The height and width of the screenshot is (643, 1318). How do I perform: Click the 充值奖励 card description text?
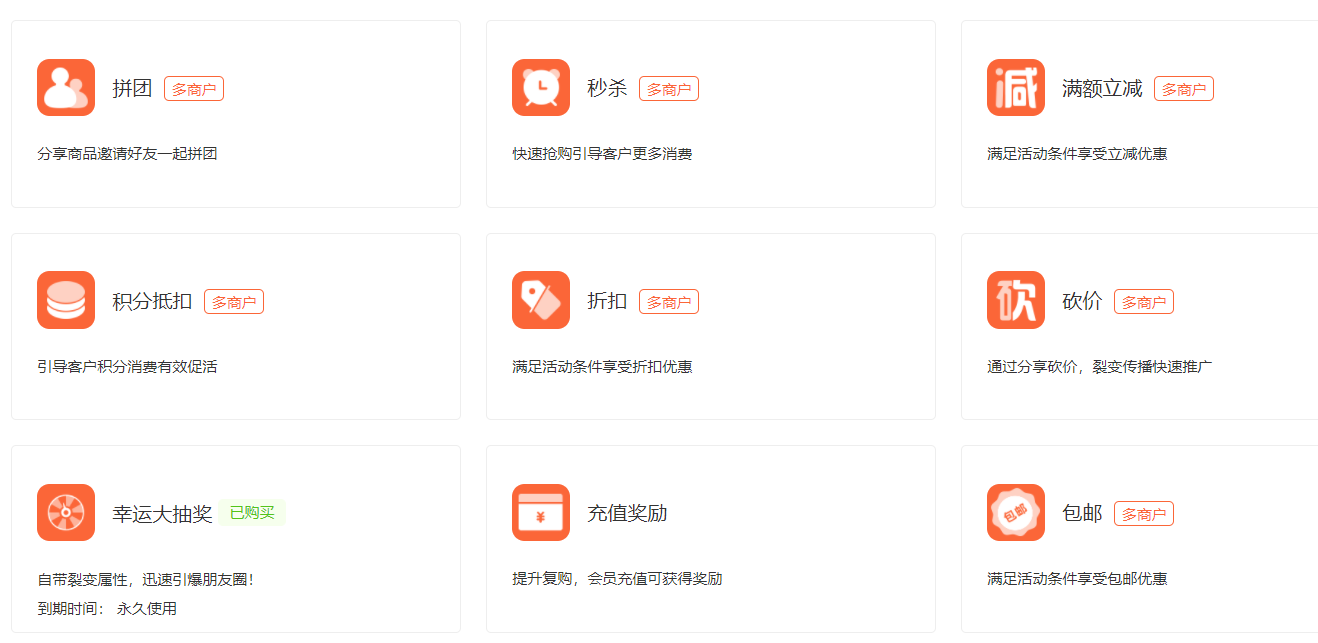coord(616,578)
